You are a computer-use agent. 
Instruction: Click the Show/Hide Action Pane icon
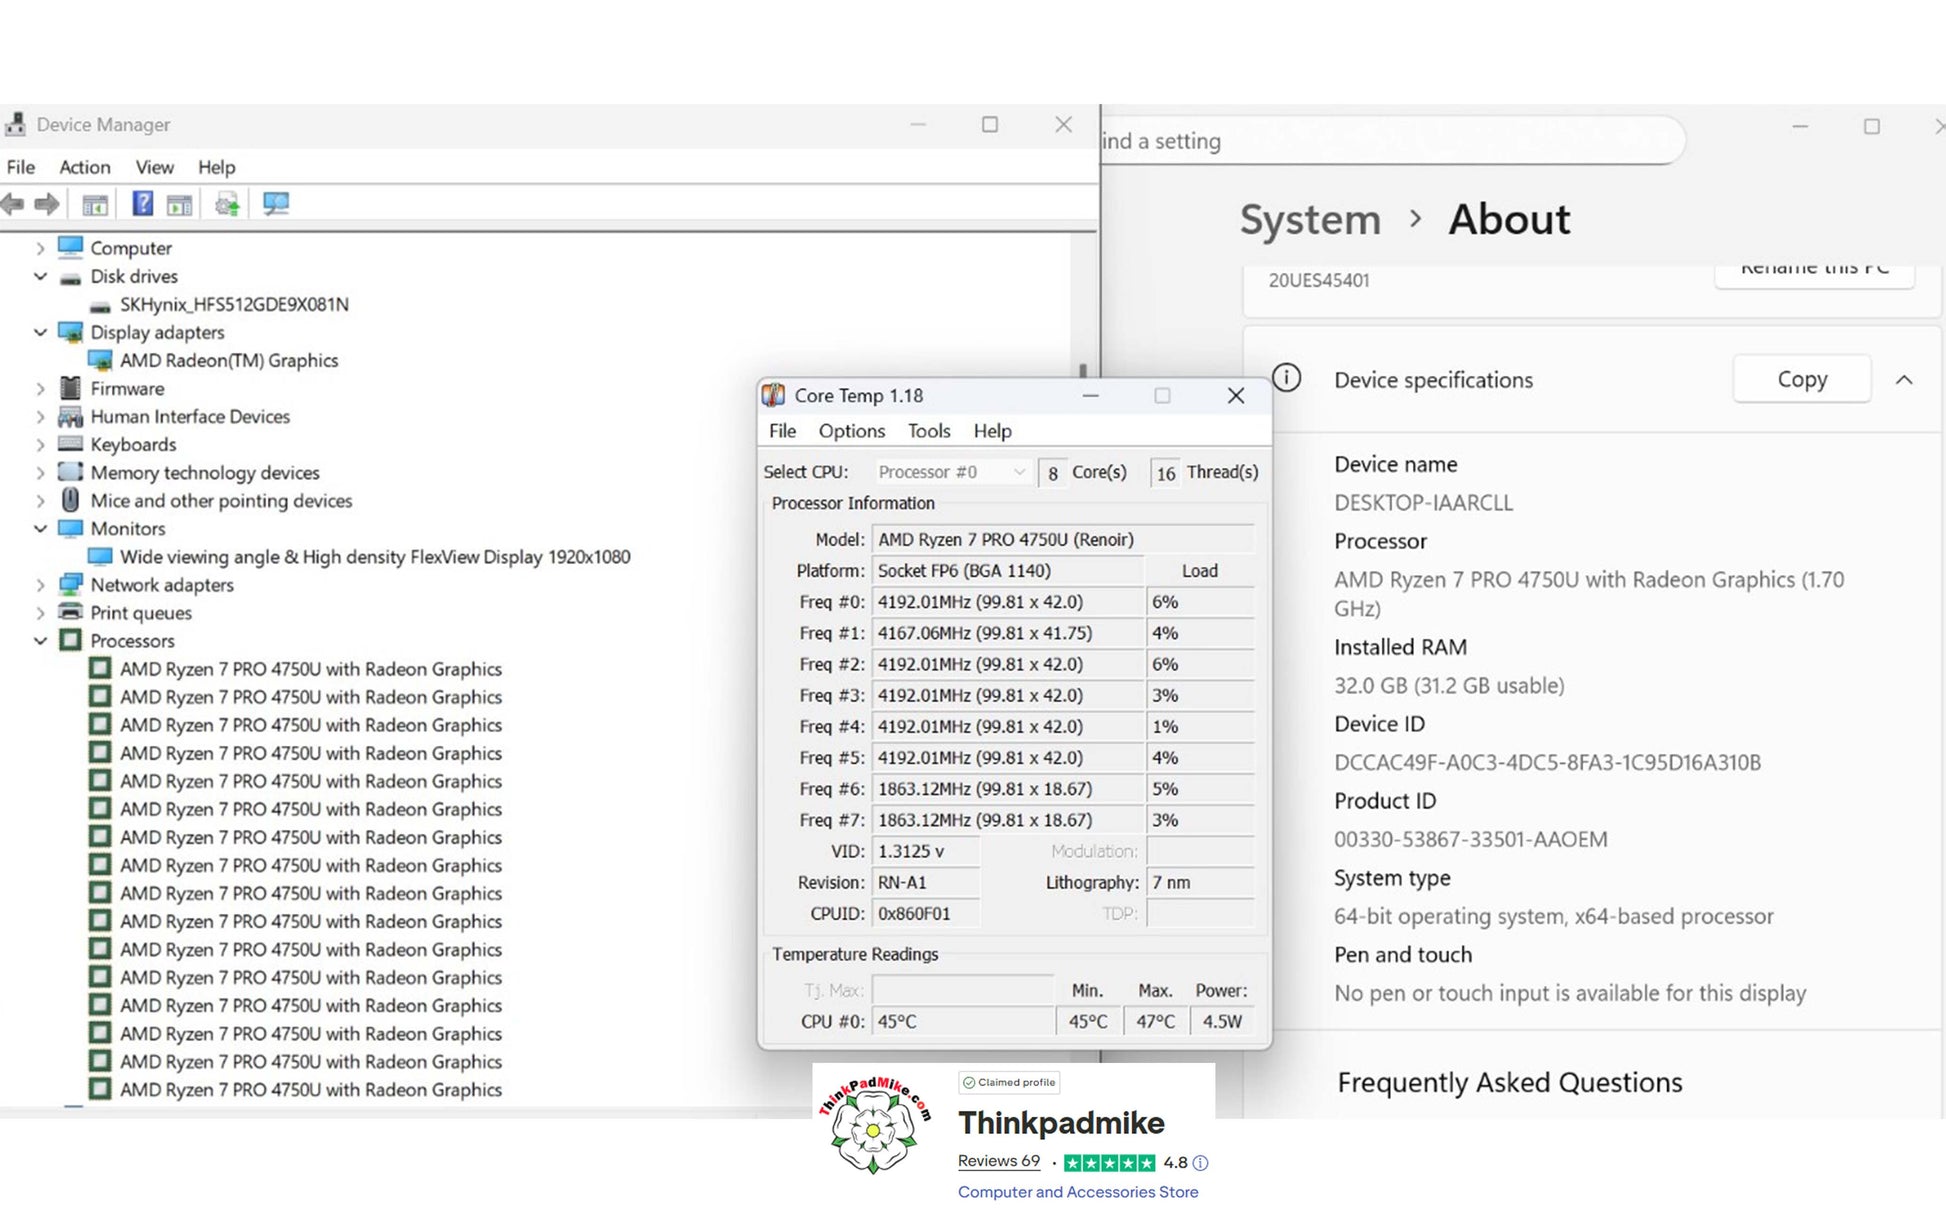(x=180, y=204)
